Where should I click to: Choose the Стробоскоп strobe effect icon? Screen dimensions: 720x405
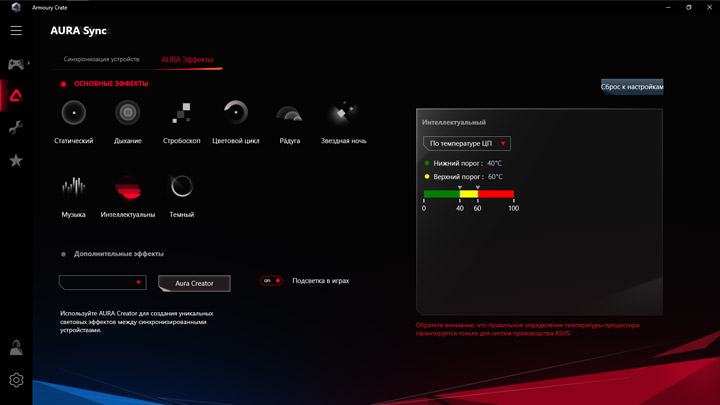(182, 112)
